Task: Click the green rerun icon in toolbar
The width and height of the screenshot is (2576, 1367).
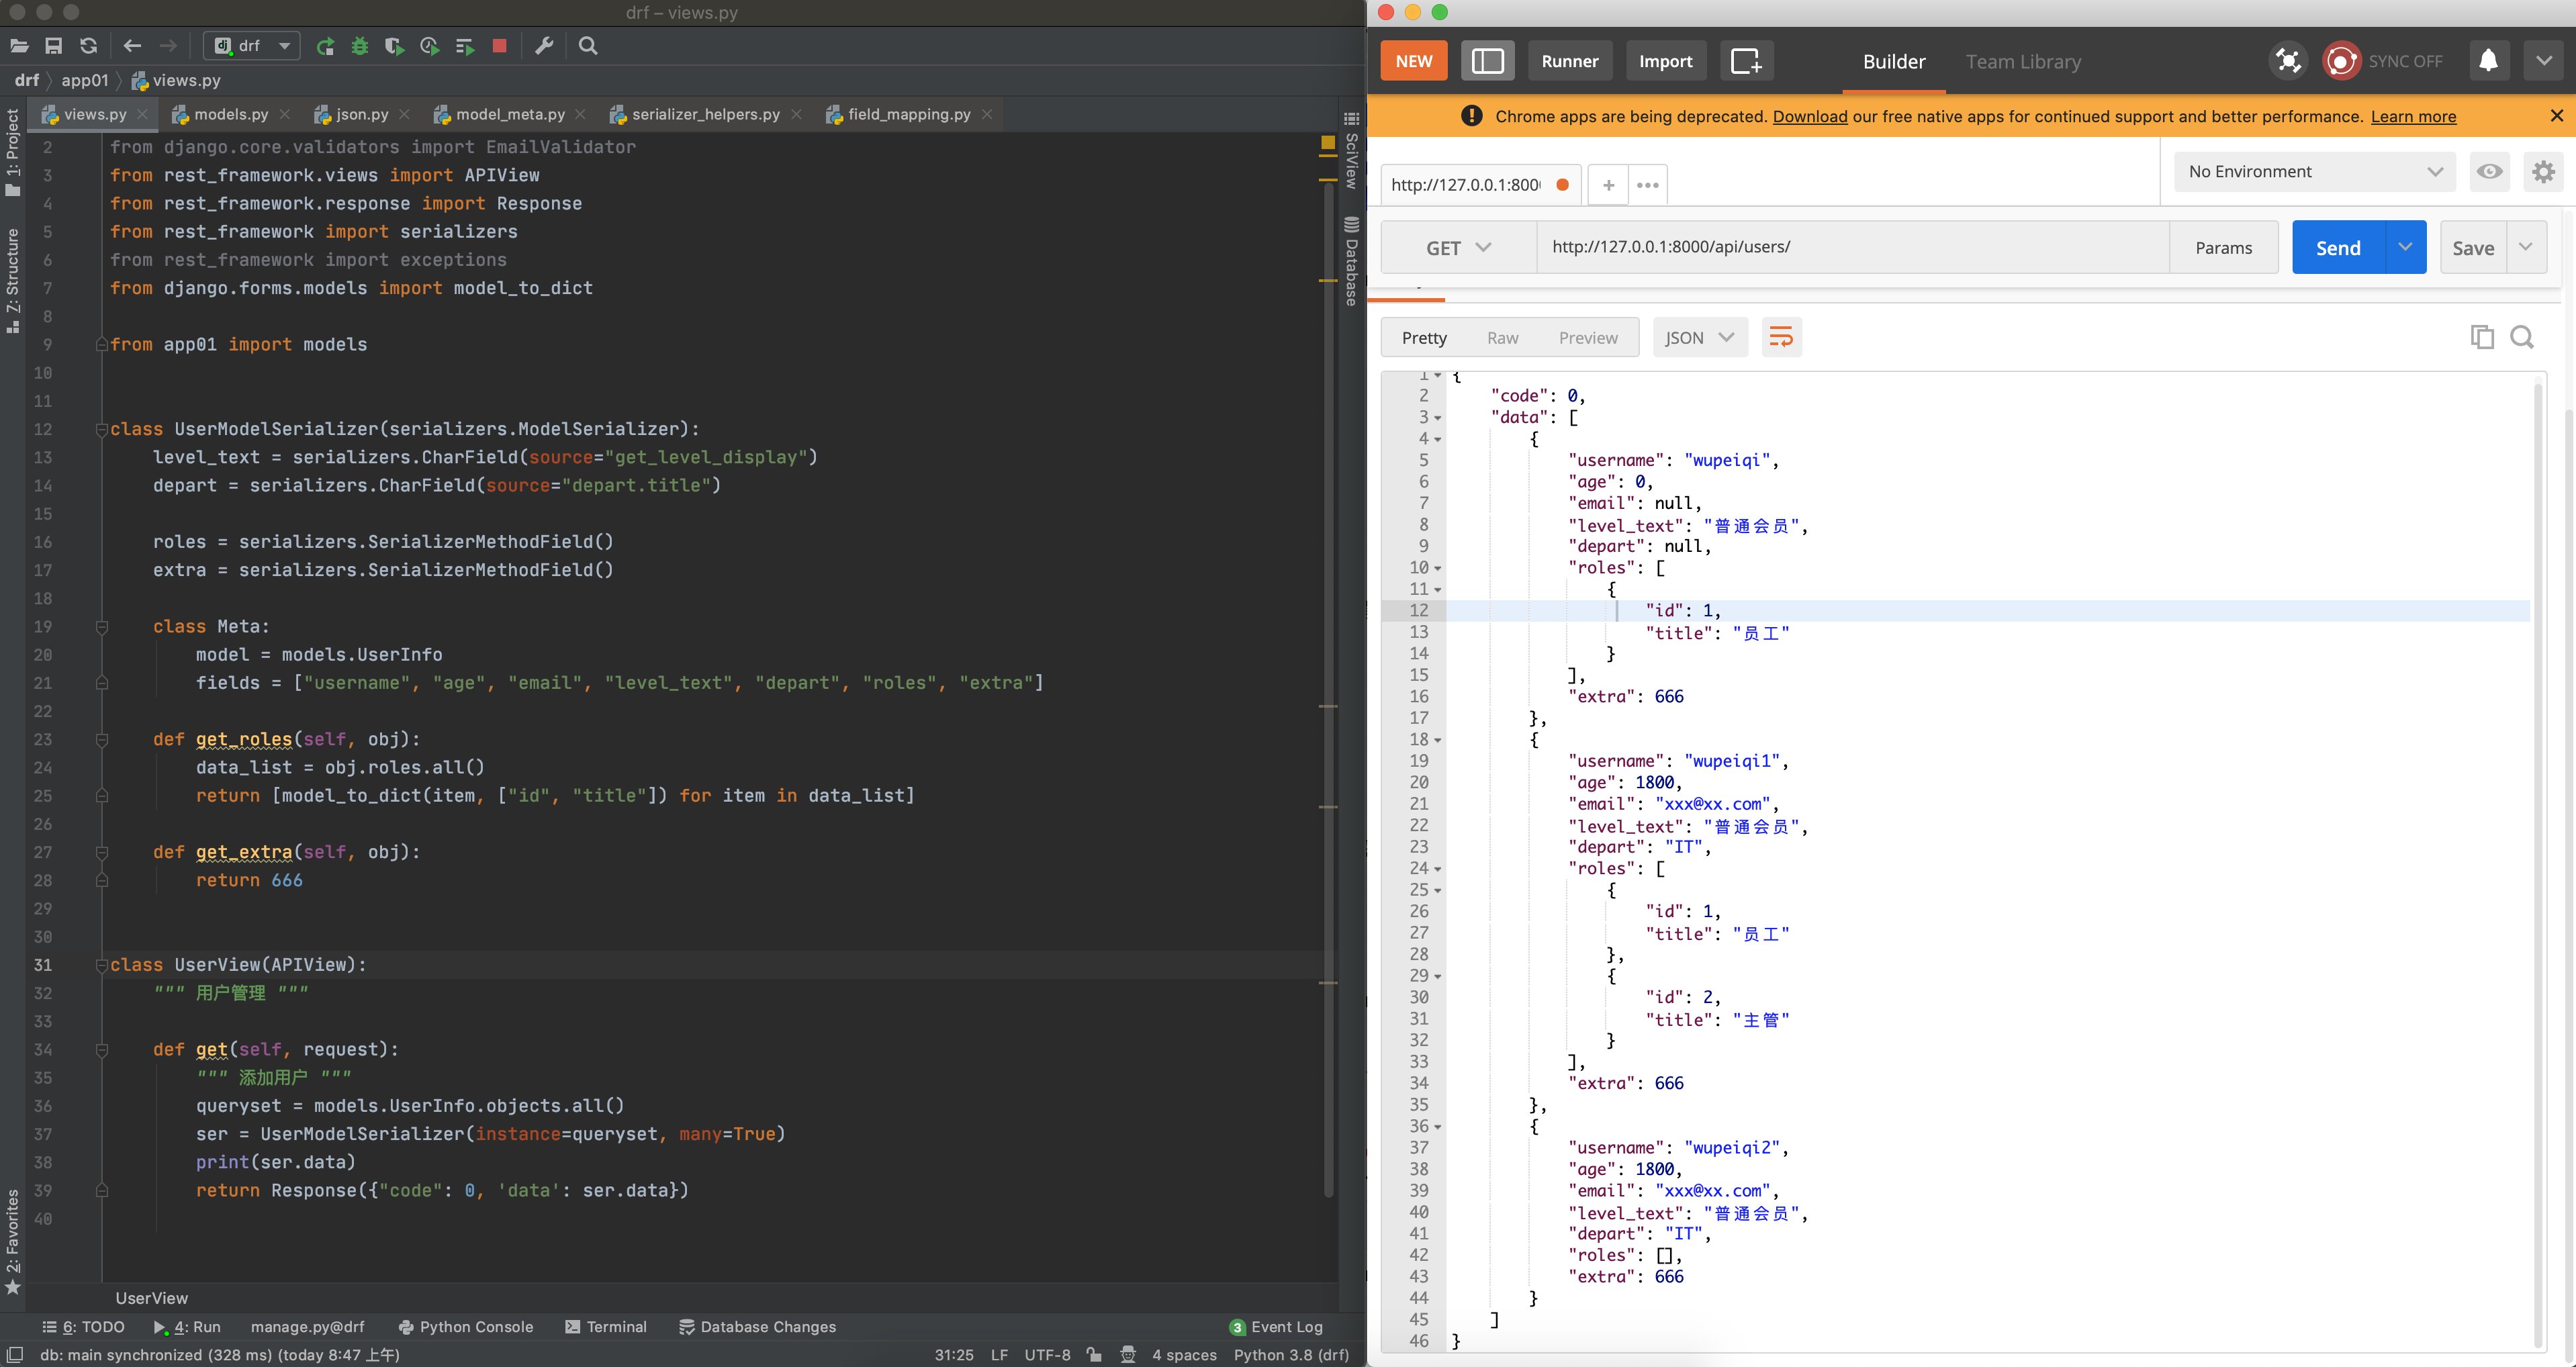Action: pos(325,46)
